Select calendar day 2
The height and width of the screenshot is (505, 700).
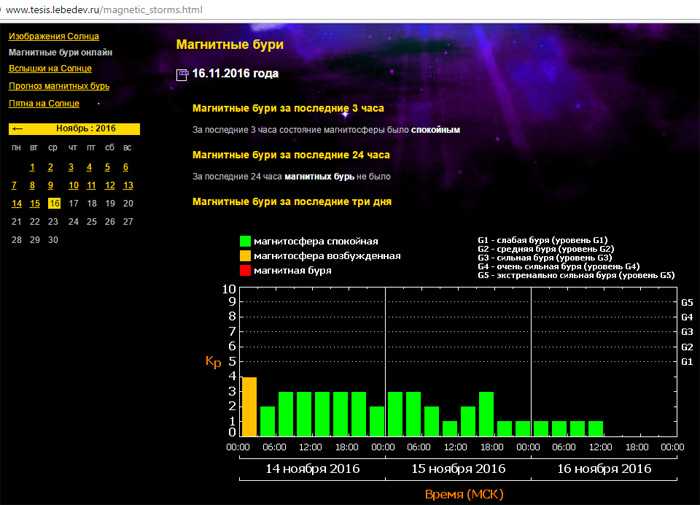coord(50,167)
